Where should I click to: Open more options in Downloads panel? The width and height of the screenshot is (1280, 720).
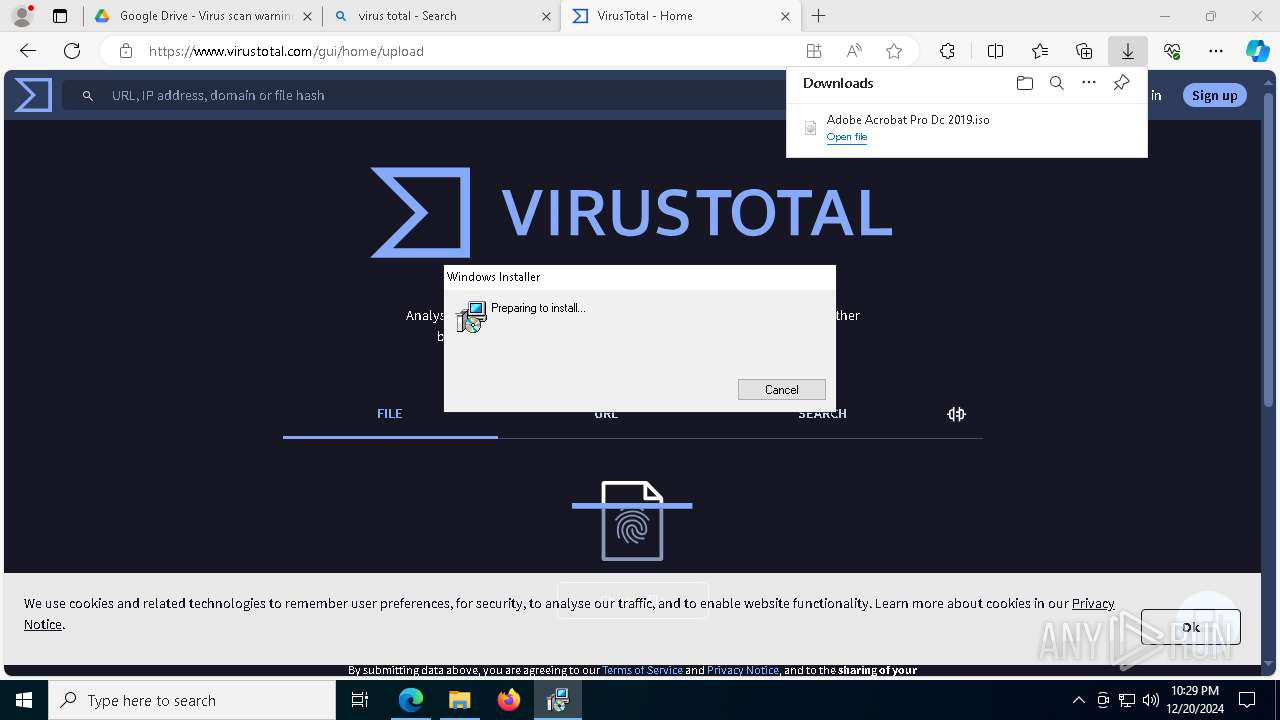pyautogui.click(x=1089, y=83)
